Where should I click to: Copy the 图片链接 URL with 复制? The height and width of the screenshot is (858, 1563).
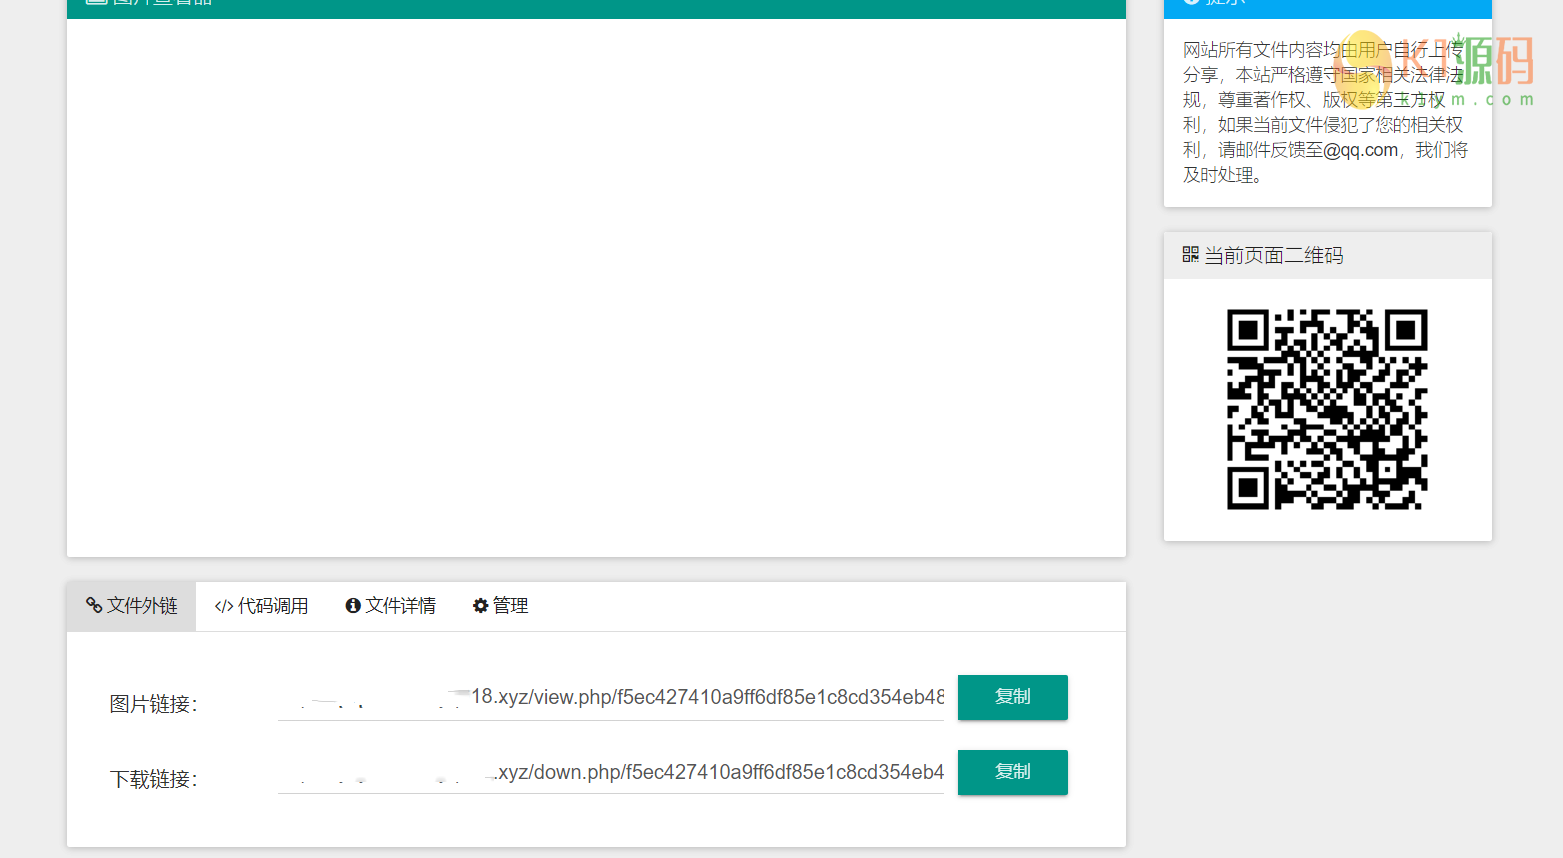tap(1012, 697)
